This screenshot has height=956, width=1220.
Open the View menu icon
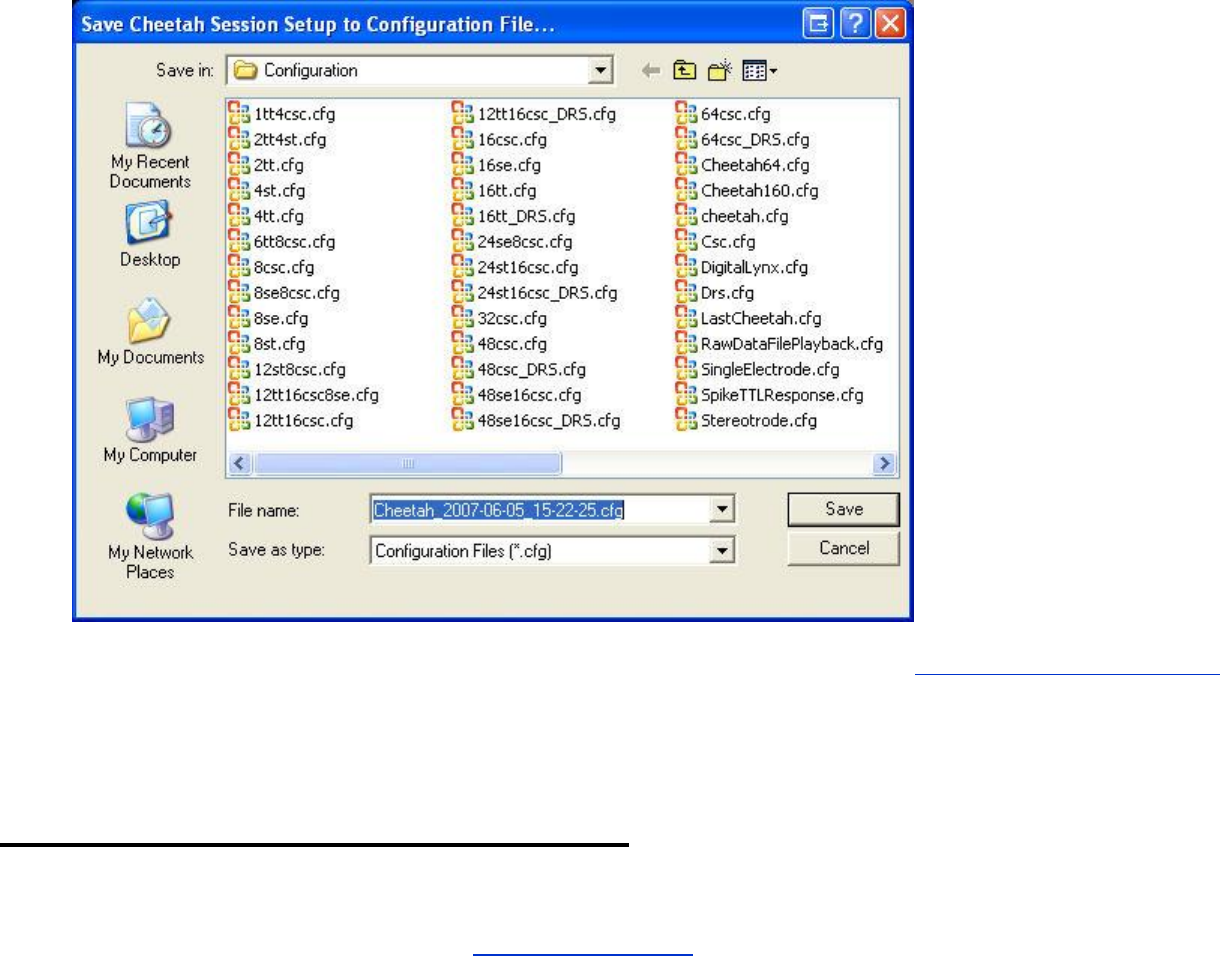coord(760,71)
